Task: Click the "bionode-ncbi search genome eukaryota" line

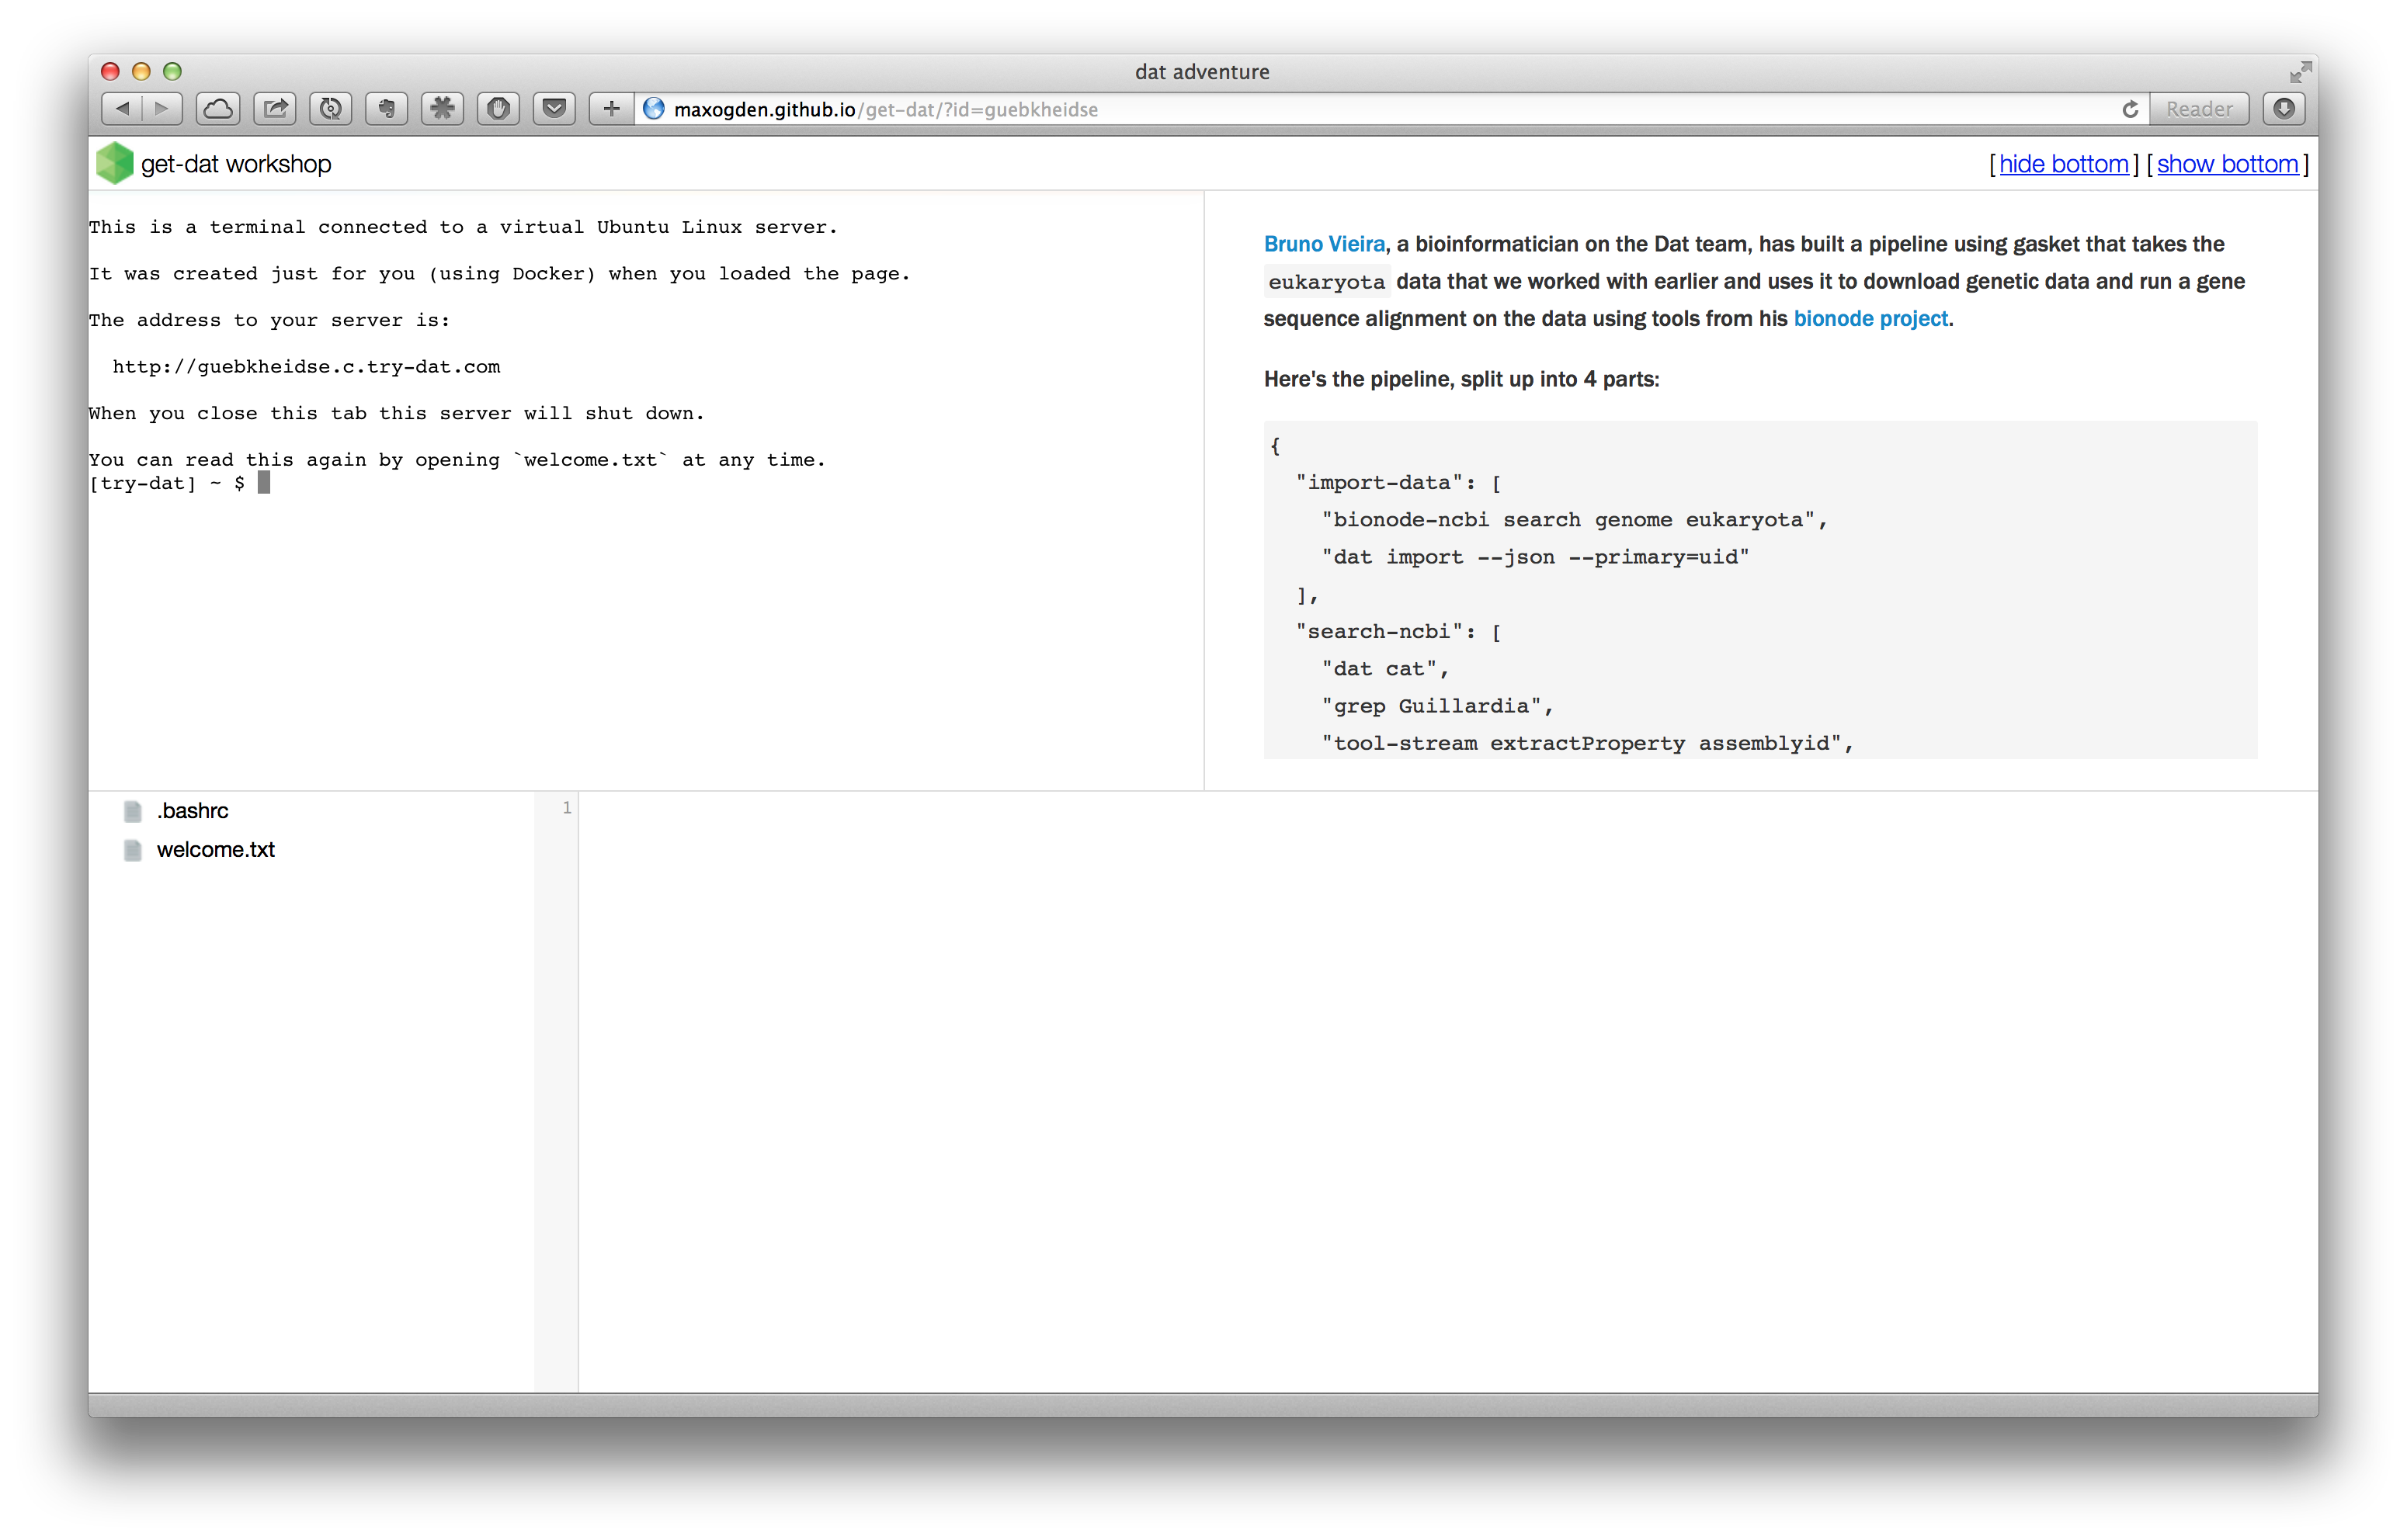Action: point(1574,520)
